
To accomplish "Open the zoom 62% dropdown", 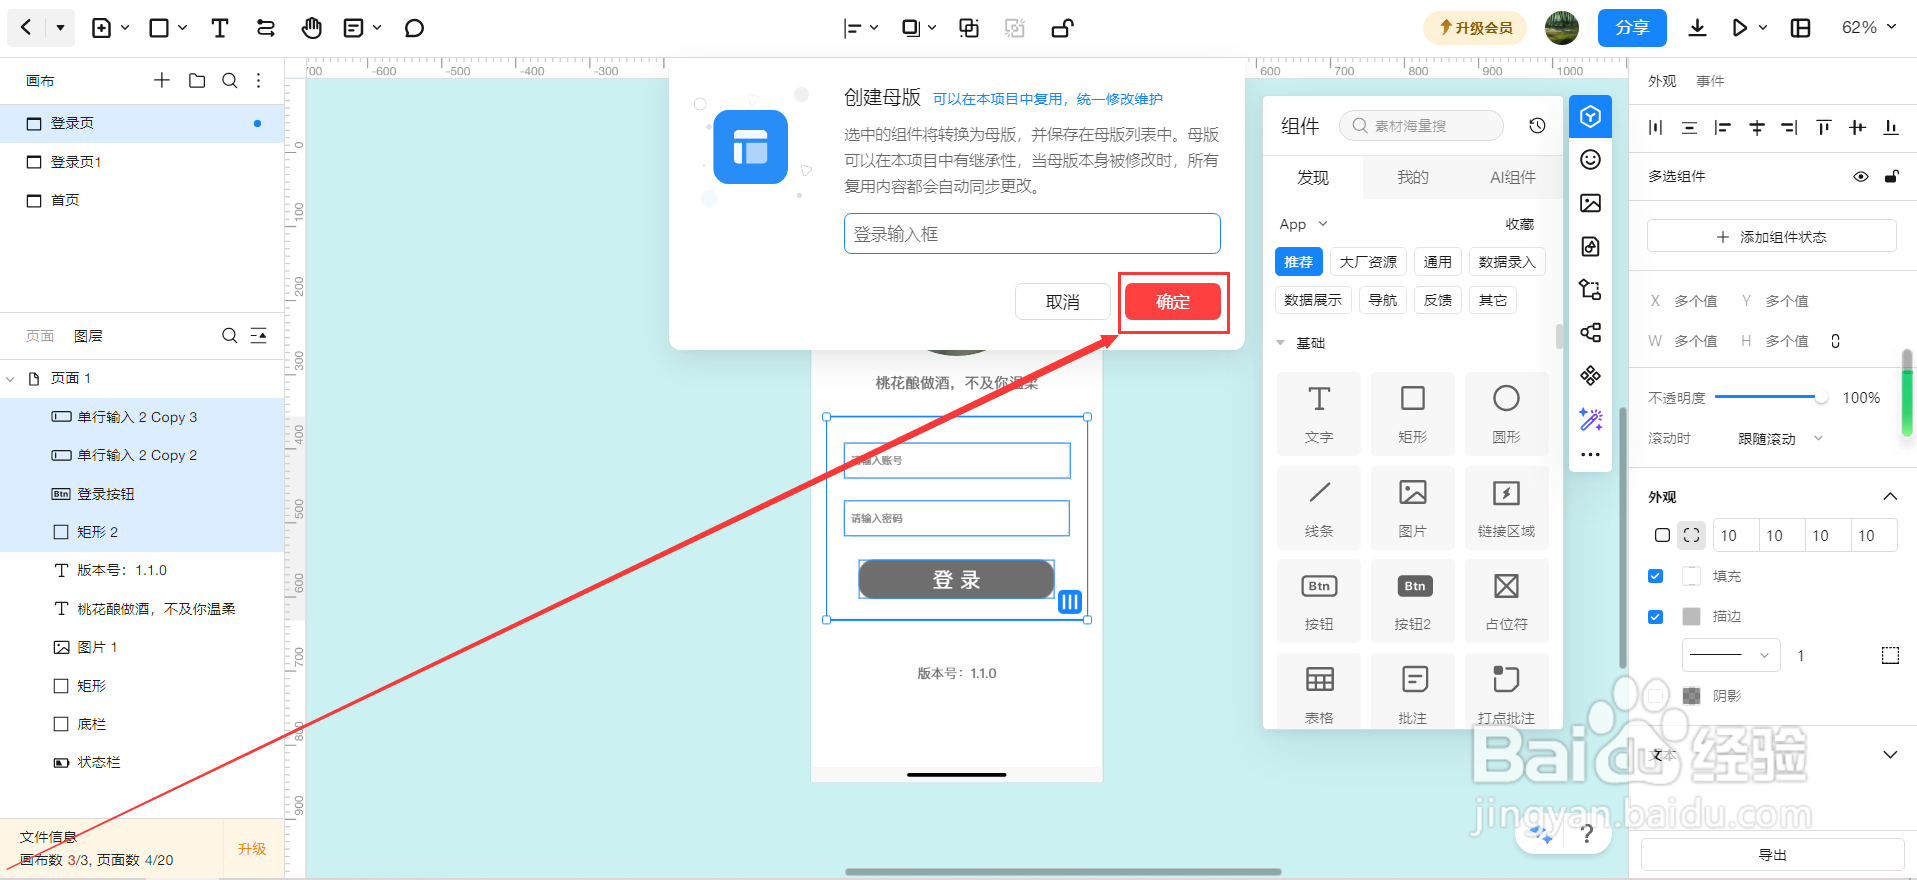I will 1869,28.
